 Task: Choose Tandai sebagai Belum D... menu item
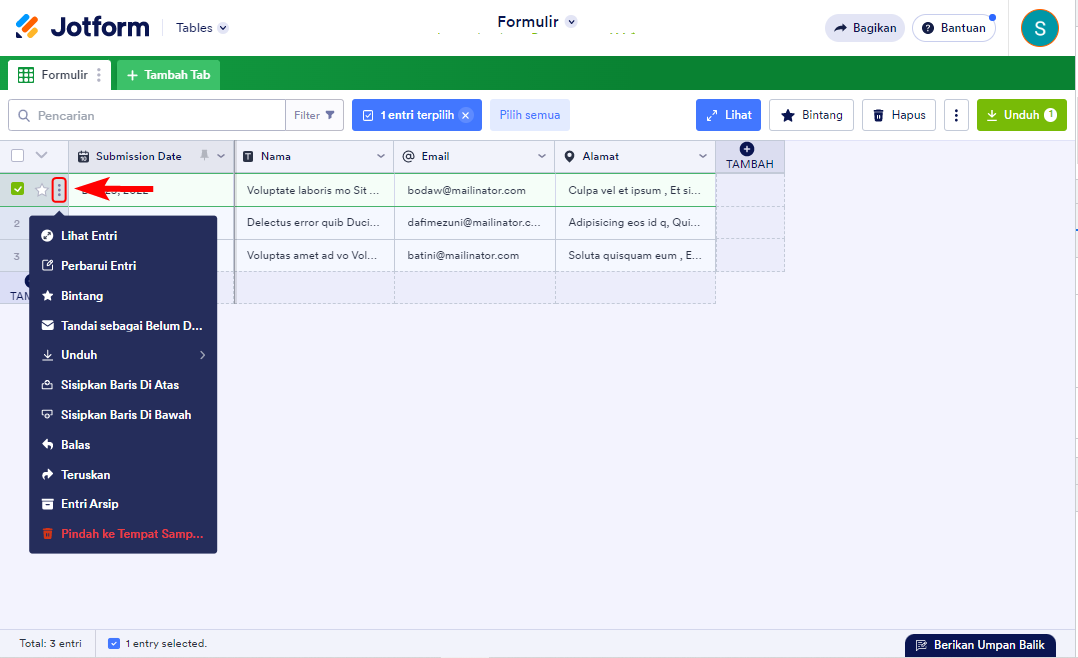coord(123,325)
